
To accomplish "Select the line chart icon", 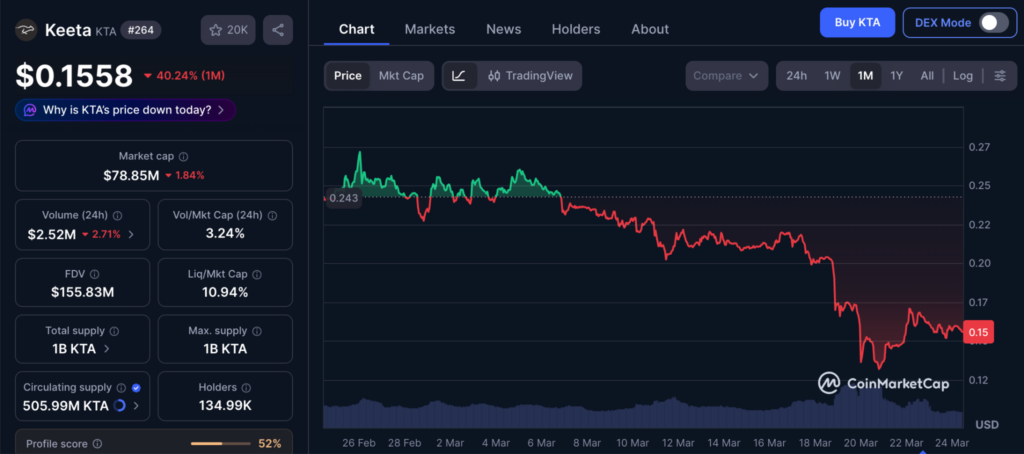I will tap(458, 76).
